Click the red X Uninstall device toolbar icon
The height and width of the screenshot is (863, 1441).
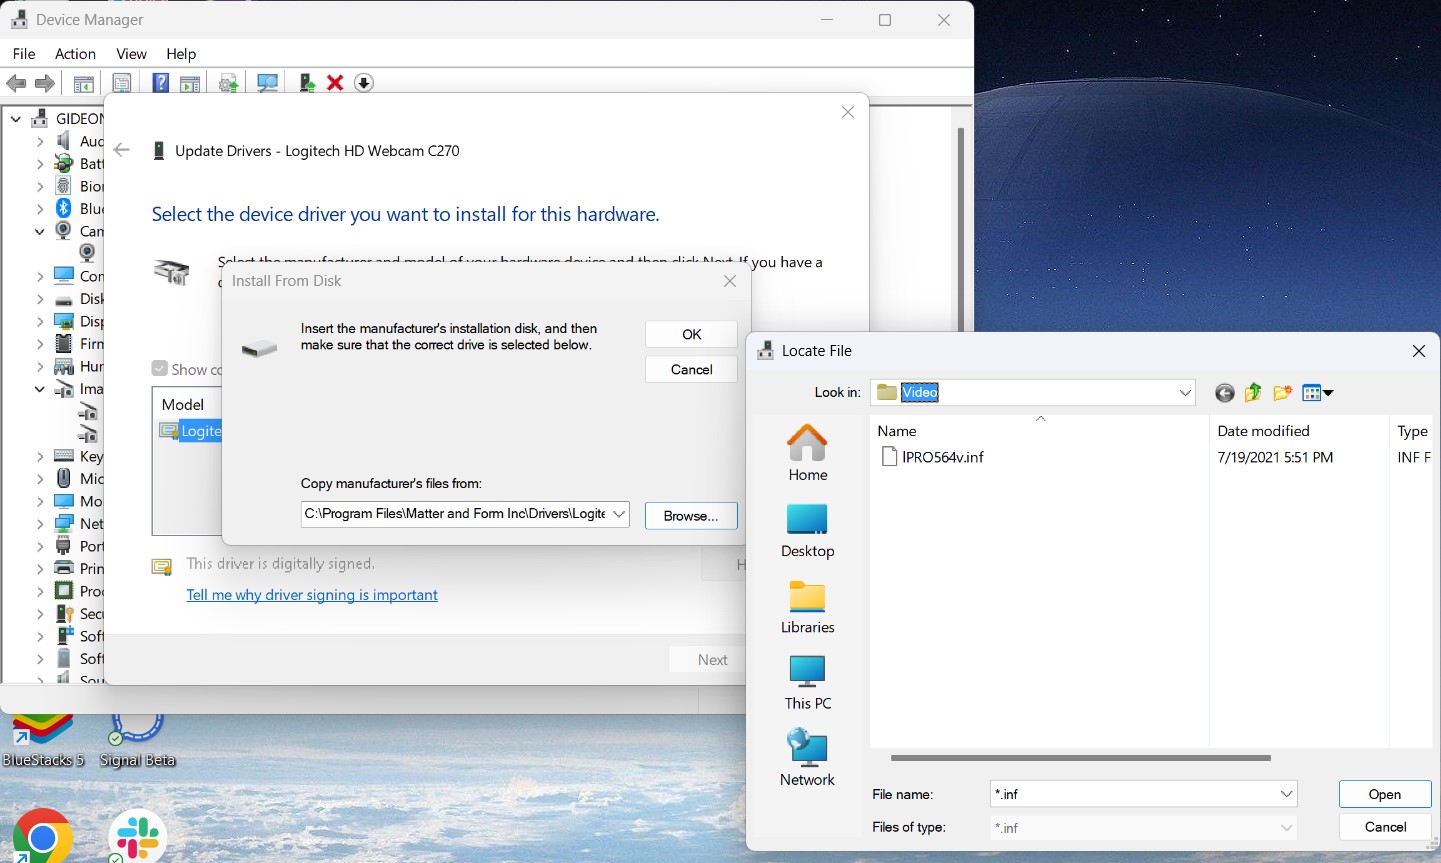pyautogui.click(x=335, y=83)
